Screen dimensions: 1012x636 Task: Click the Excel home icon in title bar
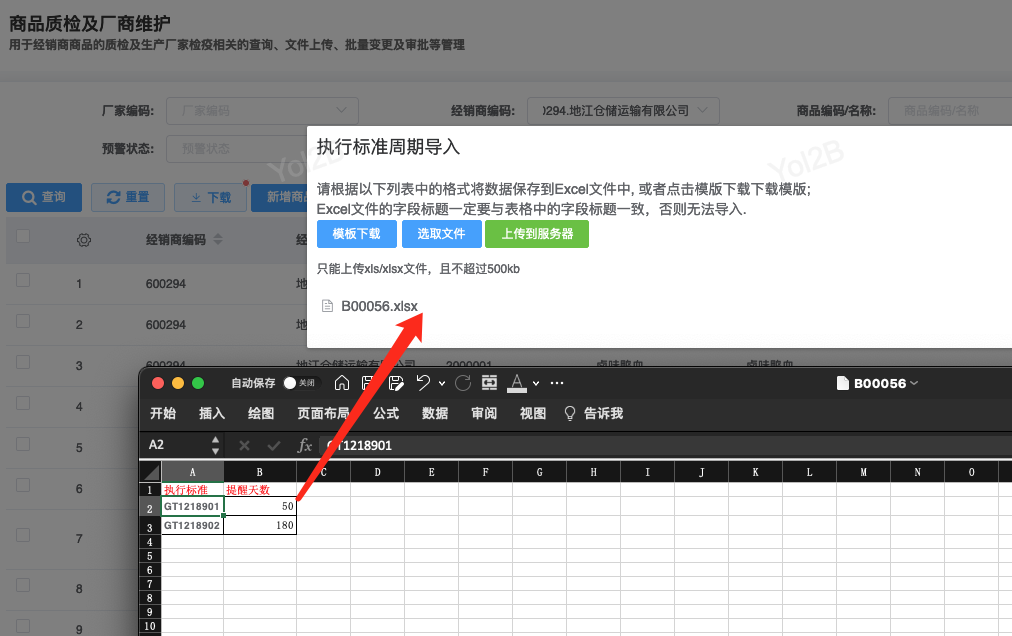click(342, 383)
